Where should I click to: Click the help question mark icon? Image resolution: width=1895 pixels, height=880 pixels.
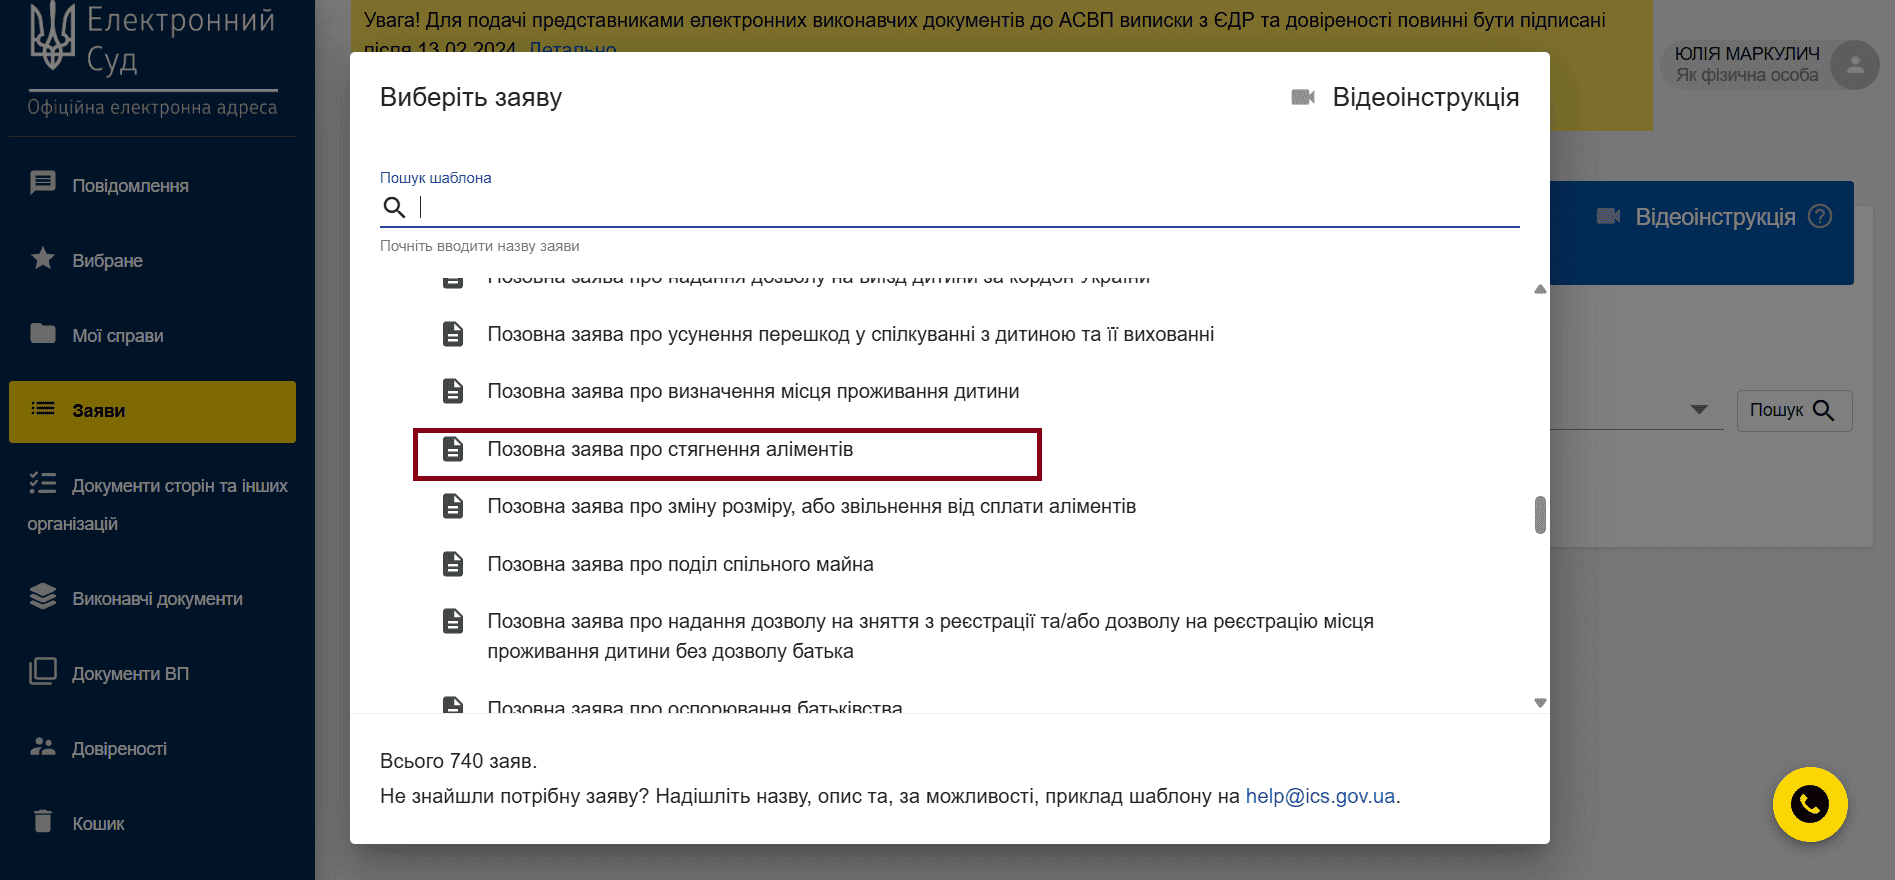(1820, 216)
